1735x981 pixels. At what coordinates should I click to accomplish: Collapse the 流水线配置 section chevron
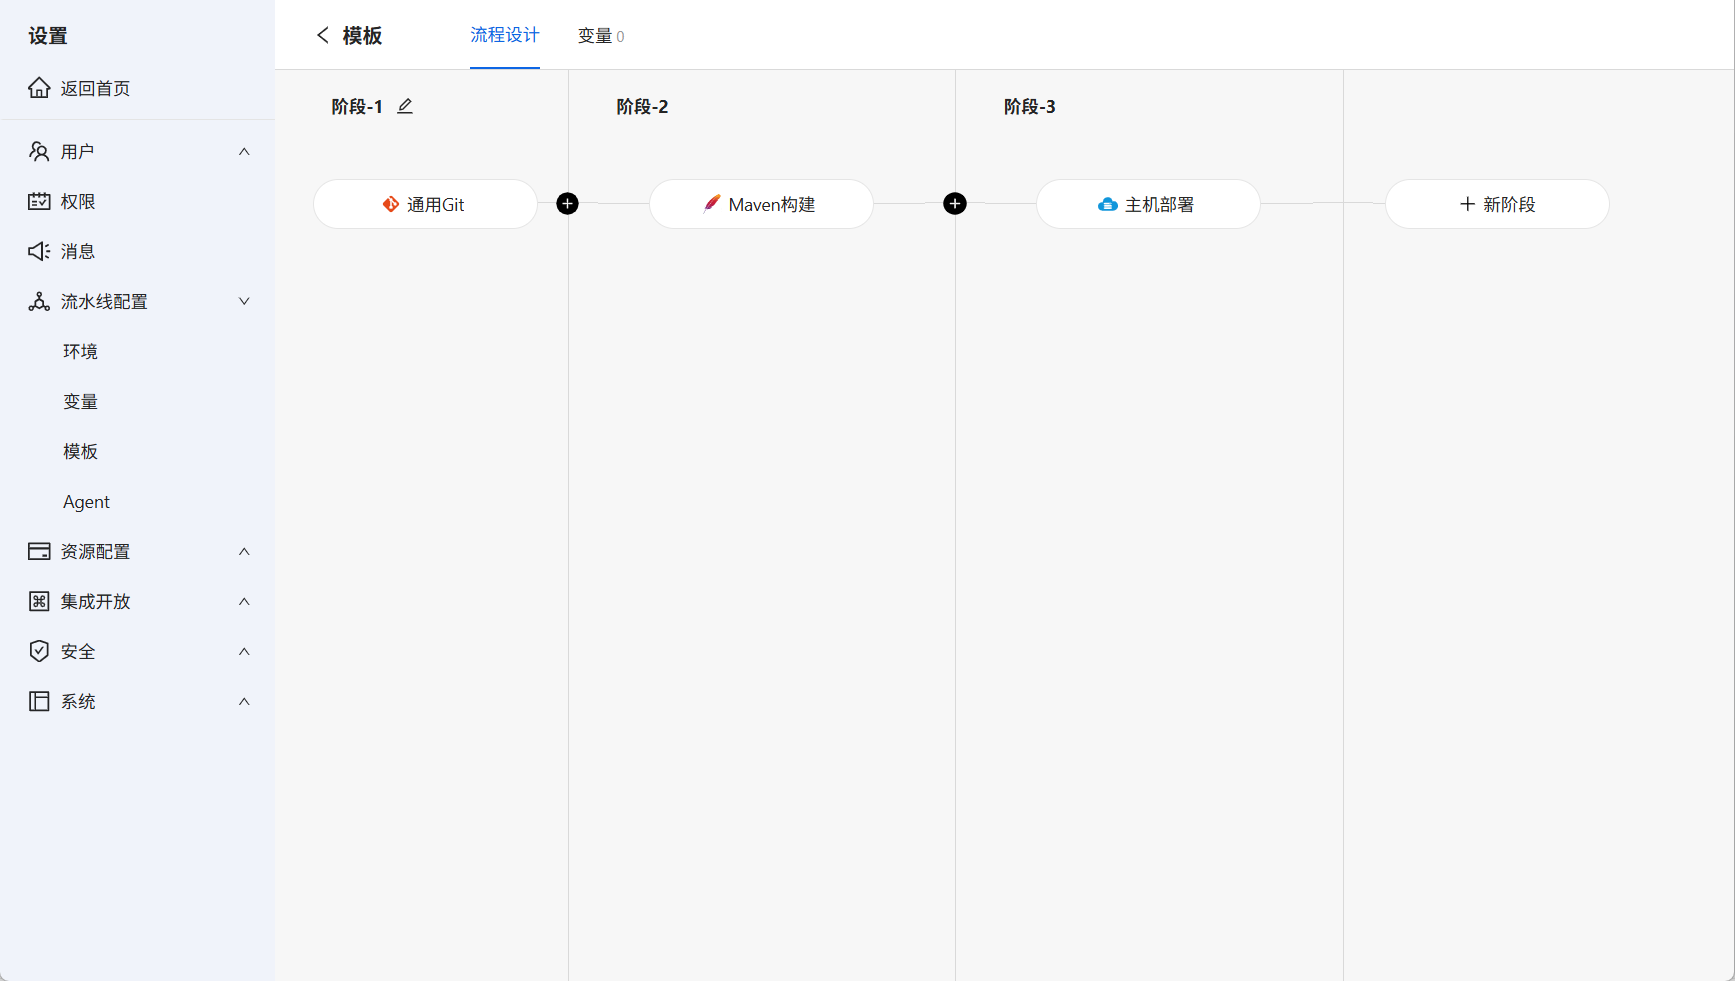pyautogui.click(x=244, y=301)
